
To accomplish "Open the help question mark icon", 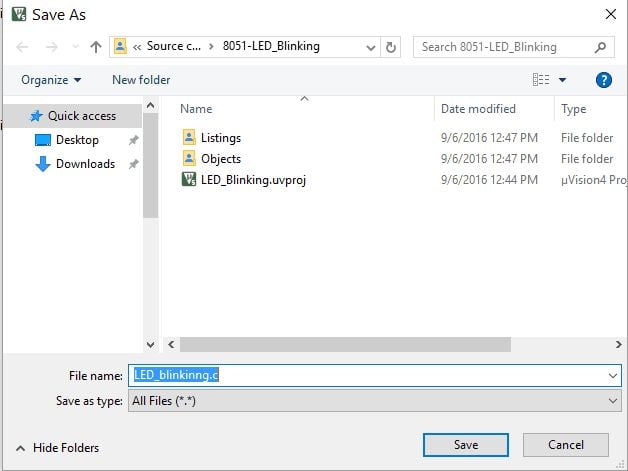I will (603, 80).
